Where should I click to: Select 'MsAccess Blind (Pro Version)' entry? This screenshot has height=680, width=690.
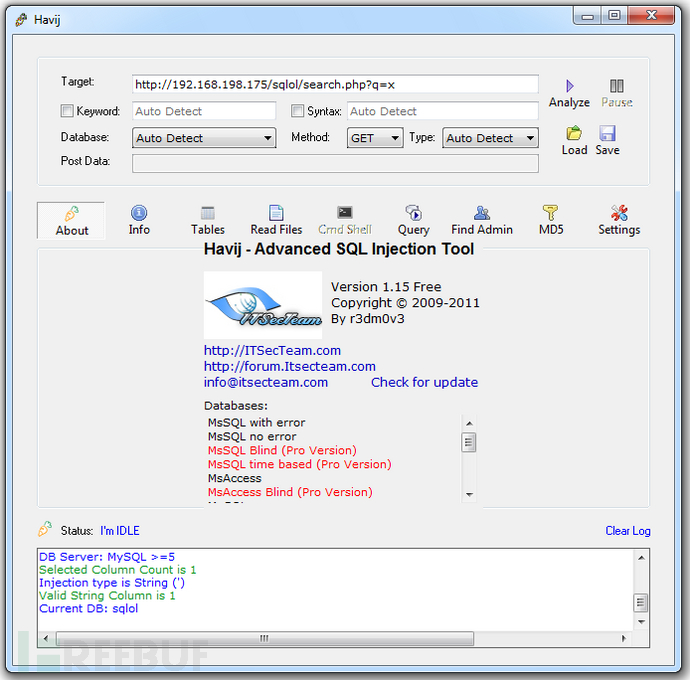pyautogui.click(x=290, y=492)
